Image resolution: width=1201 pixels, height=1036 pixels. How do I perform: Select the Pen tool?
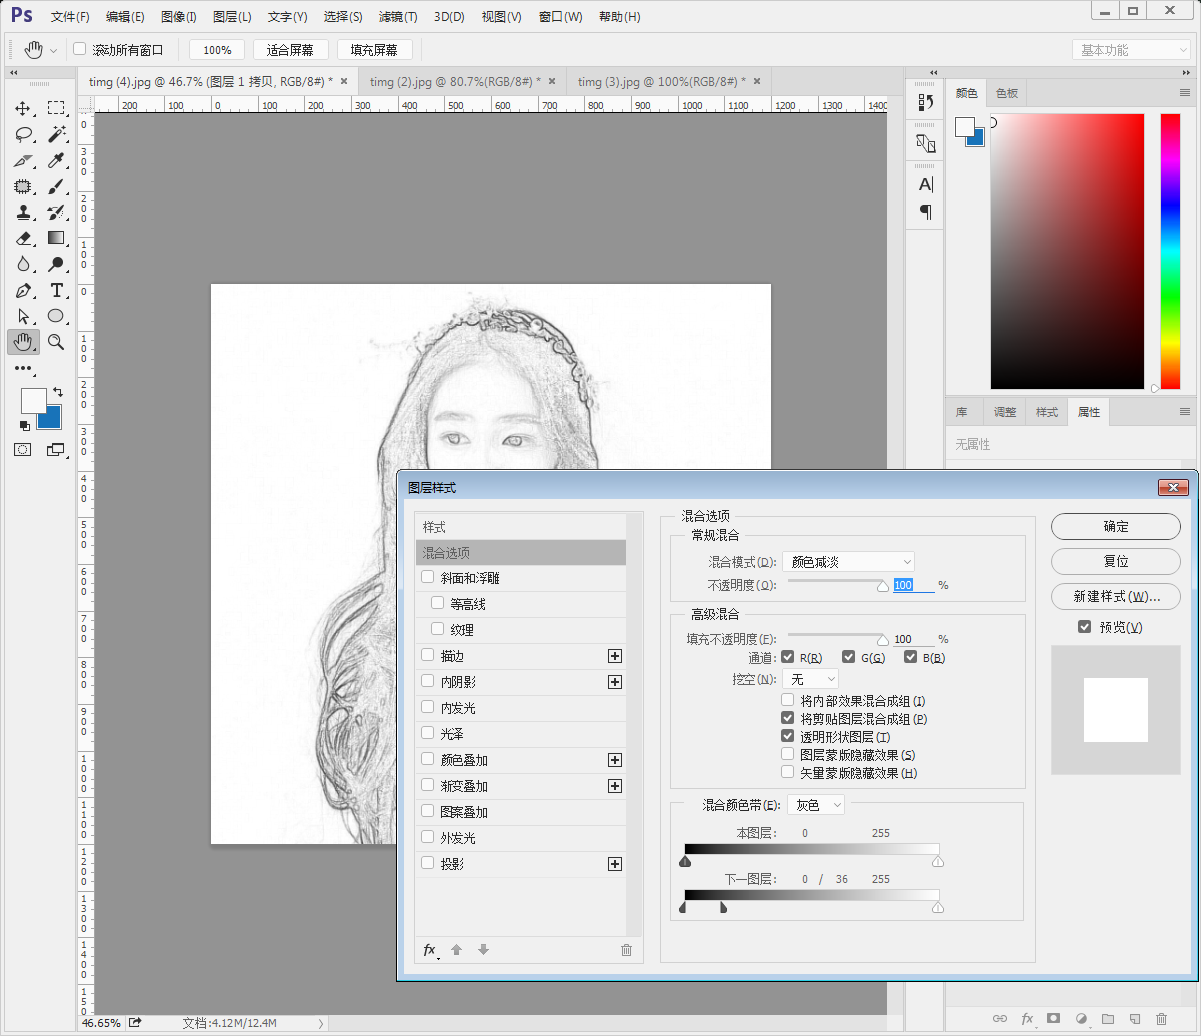click(23, 290)
